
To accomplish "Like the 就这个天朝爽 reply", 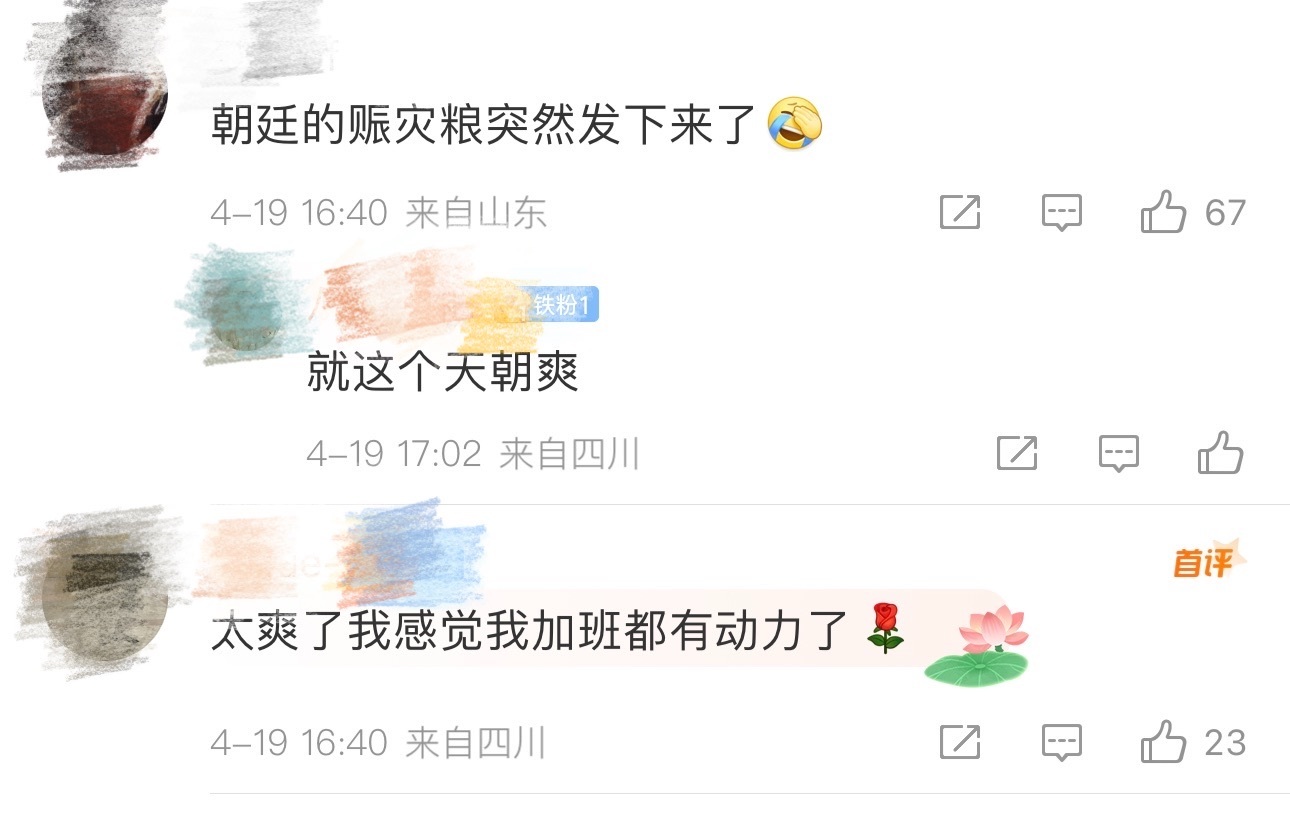I will 1220,453.
